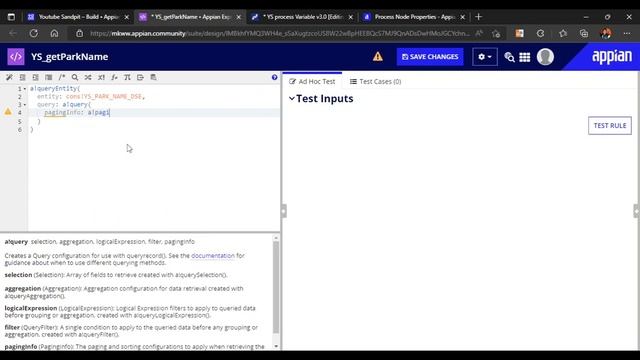This screenshot has width=640, height=360.
Task: Click the browser refresh icon
Action: tap(33, 33)
